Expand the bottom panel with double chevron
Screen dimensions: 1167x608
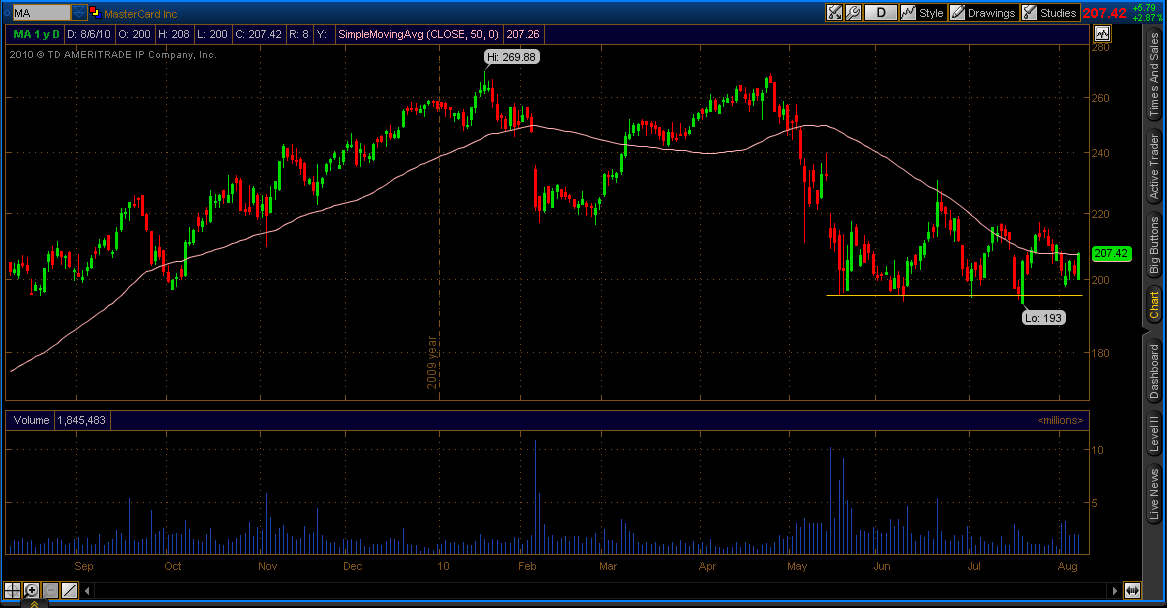pyautogui.click(x=33, y=604)
